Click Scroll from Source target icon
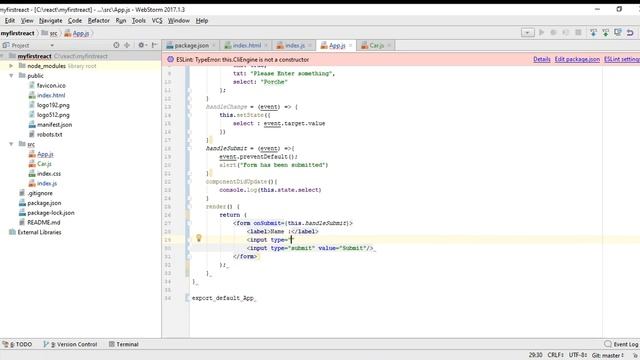Screen dimensions: 640x360 coord(116,45)
